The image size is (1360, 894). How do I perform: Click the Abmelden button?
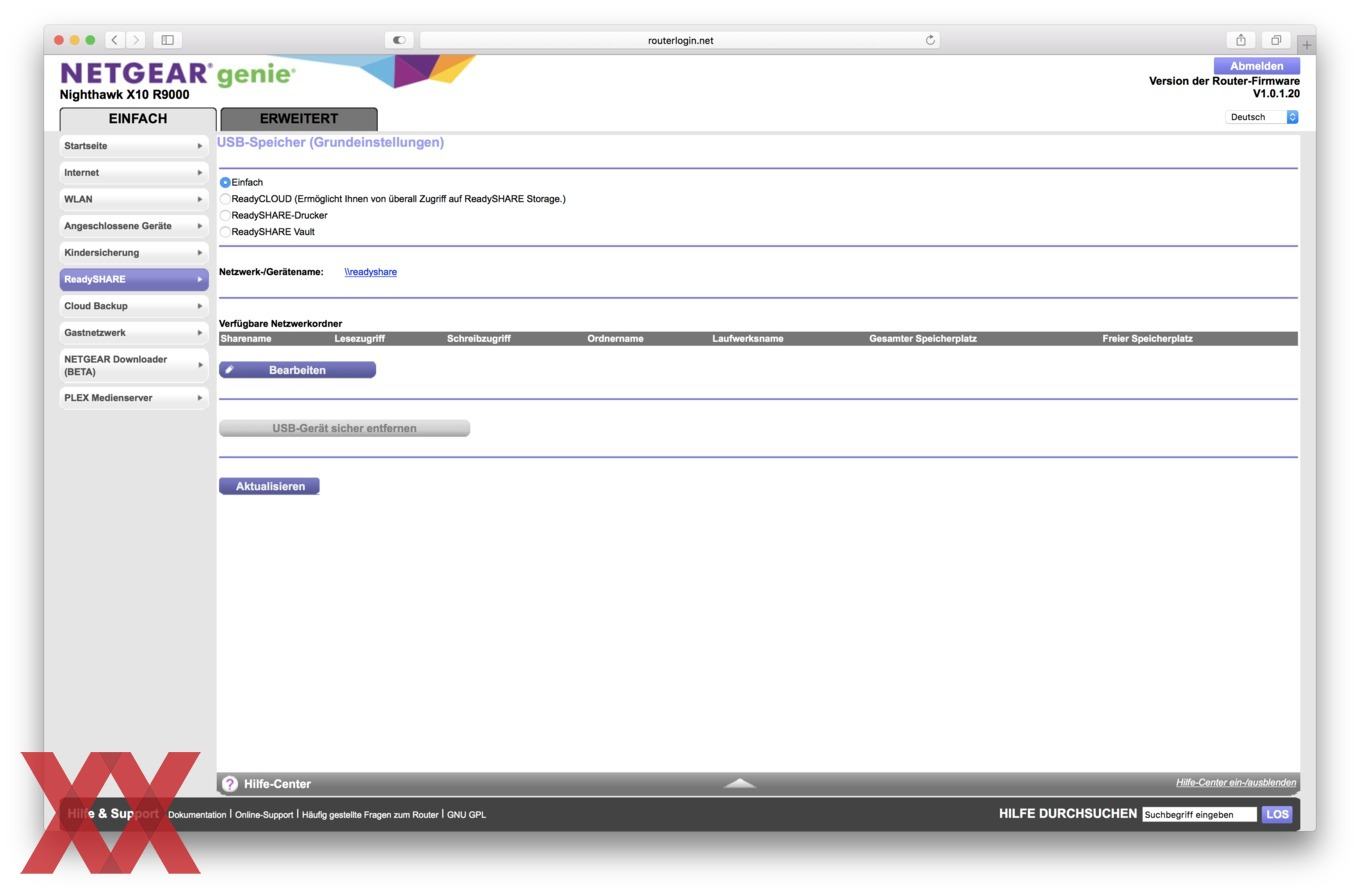coord(1256,66)
